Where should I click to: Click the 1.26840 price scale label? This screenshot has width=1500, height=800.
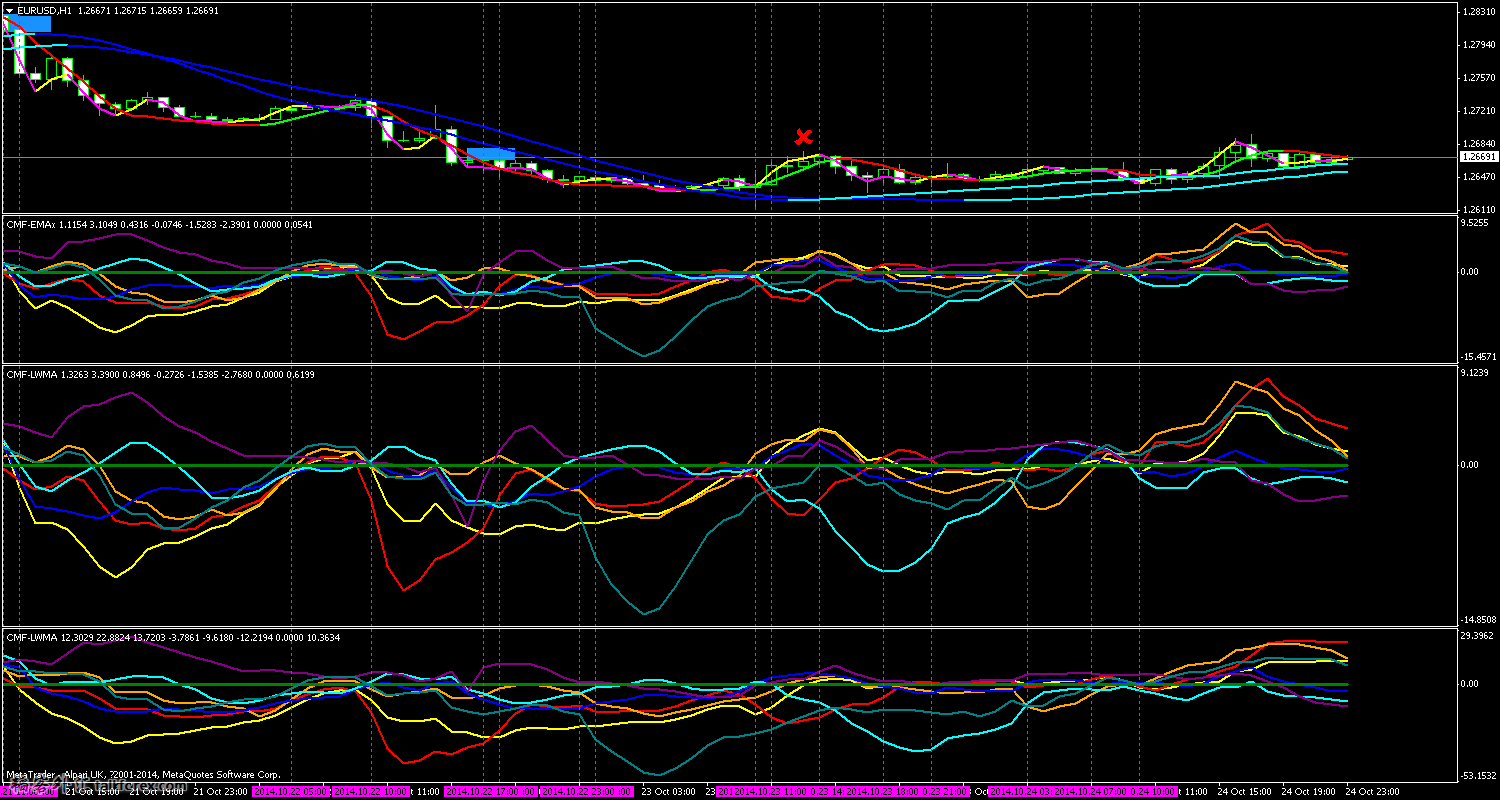[1478, 144]
